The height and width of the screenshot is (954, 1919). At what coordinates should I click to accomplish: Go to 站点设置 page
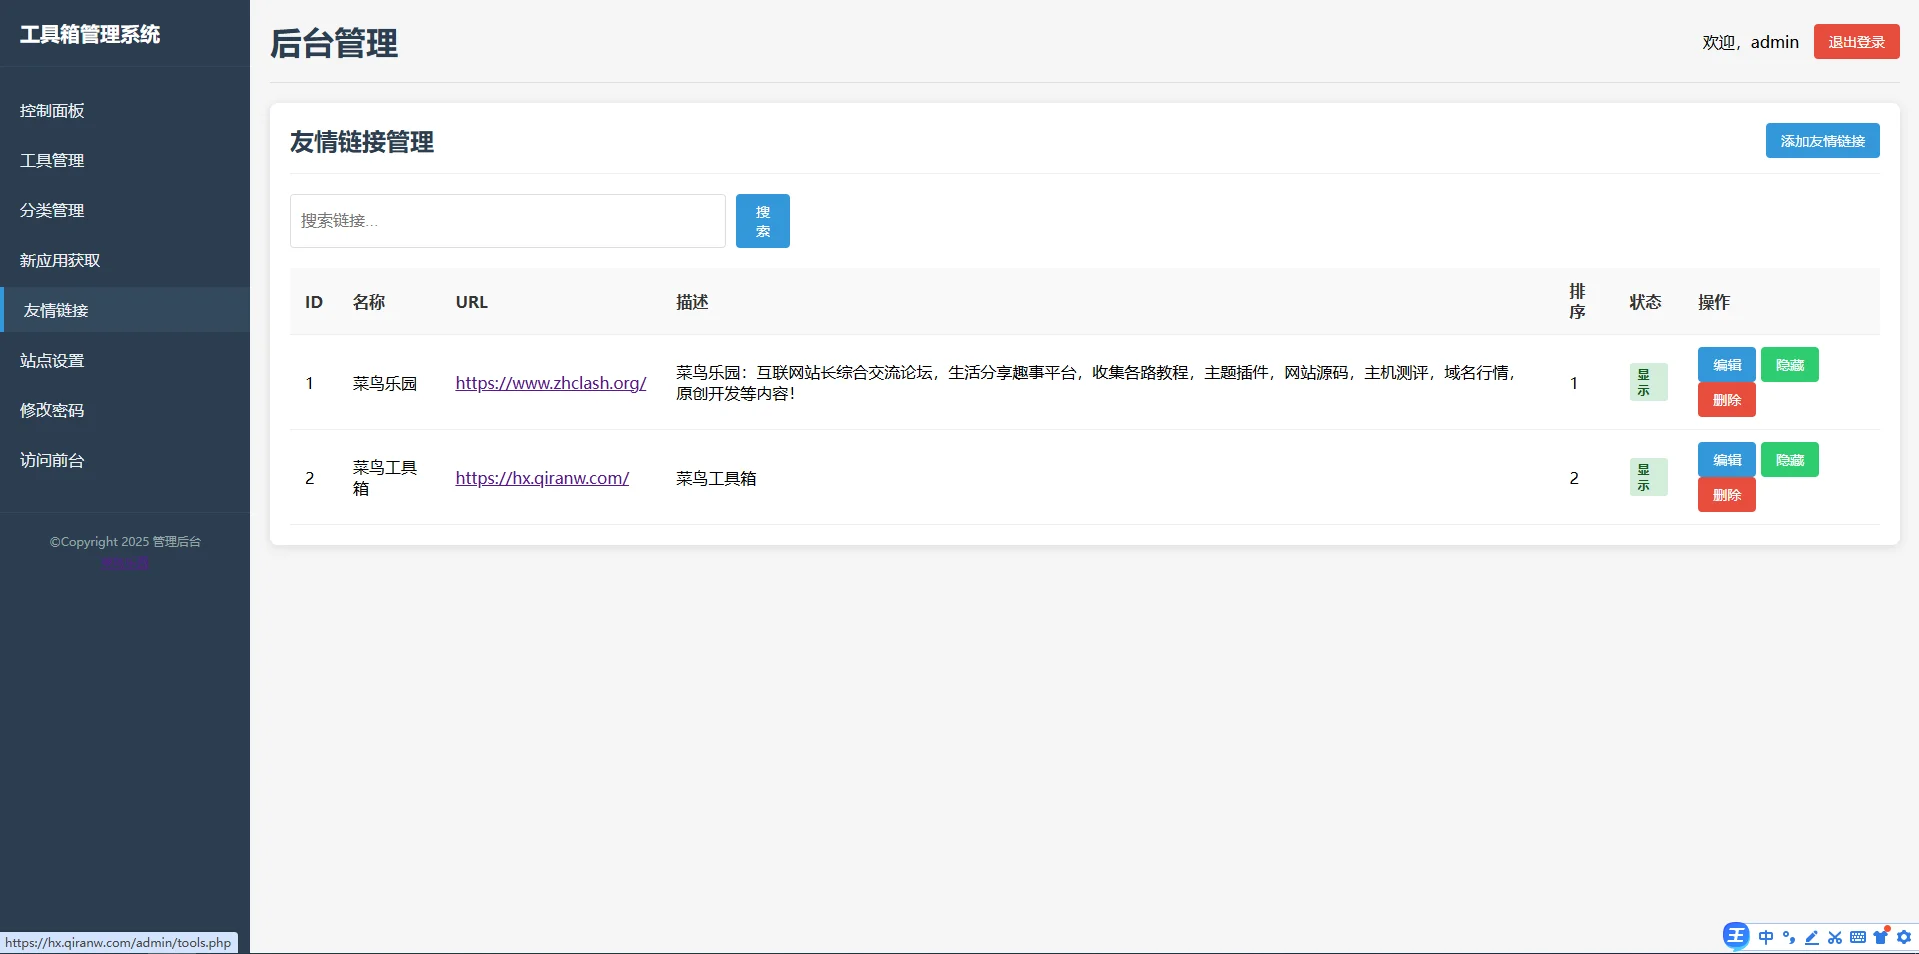click(x=51, y=360)
